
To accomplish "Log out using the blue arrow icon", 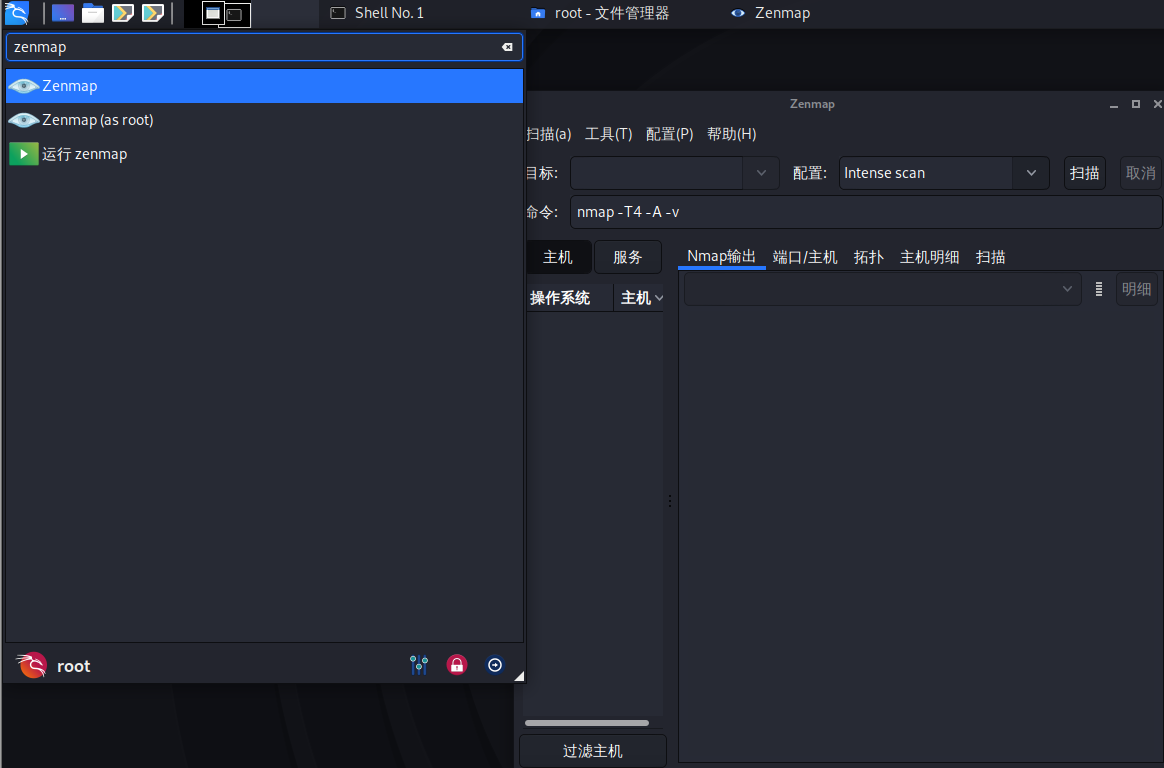I will (495, 665).
